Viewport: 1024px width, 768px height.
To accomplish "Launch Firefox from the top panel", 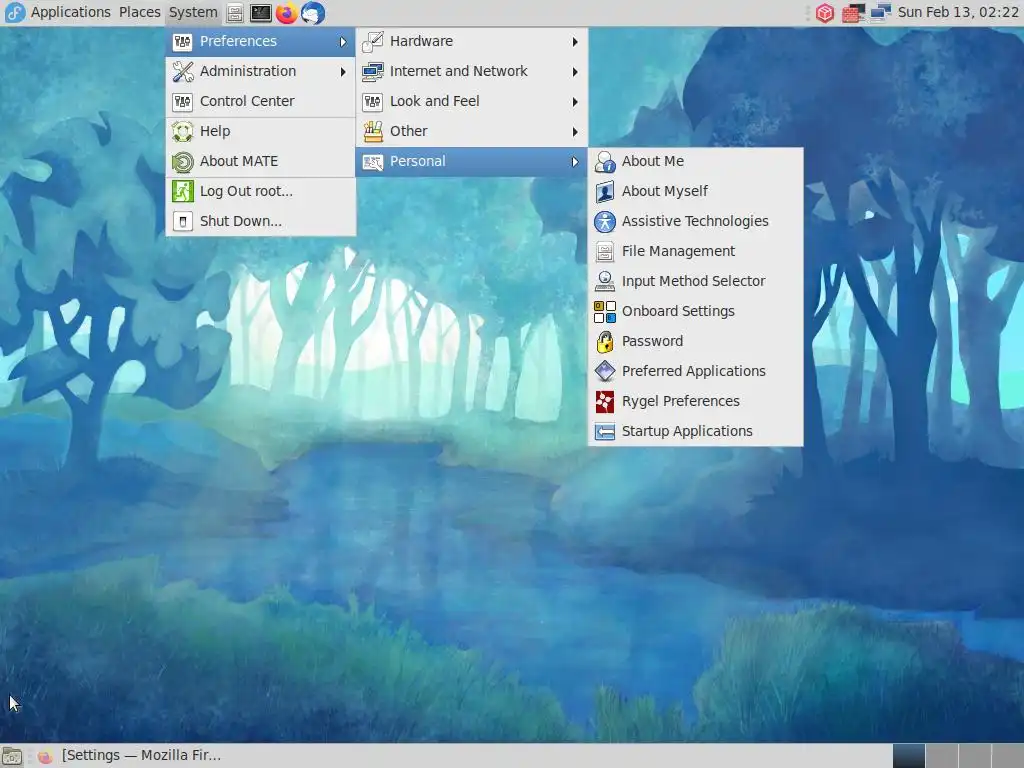I will coord(286,12).
